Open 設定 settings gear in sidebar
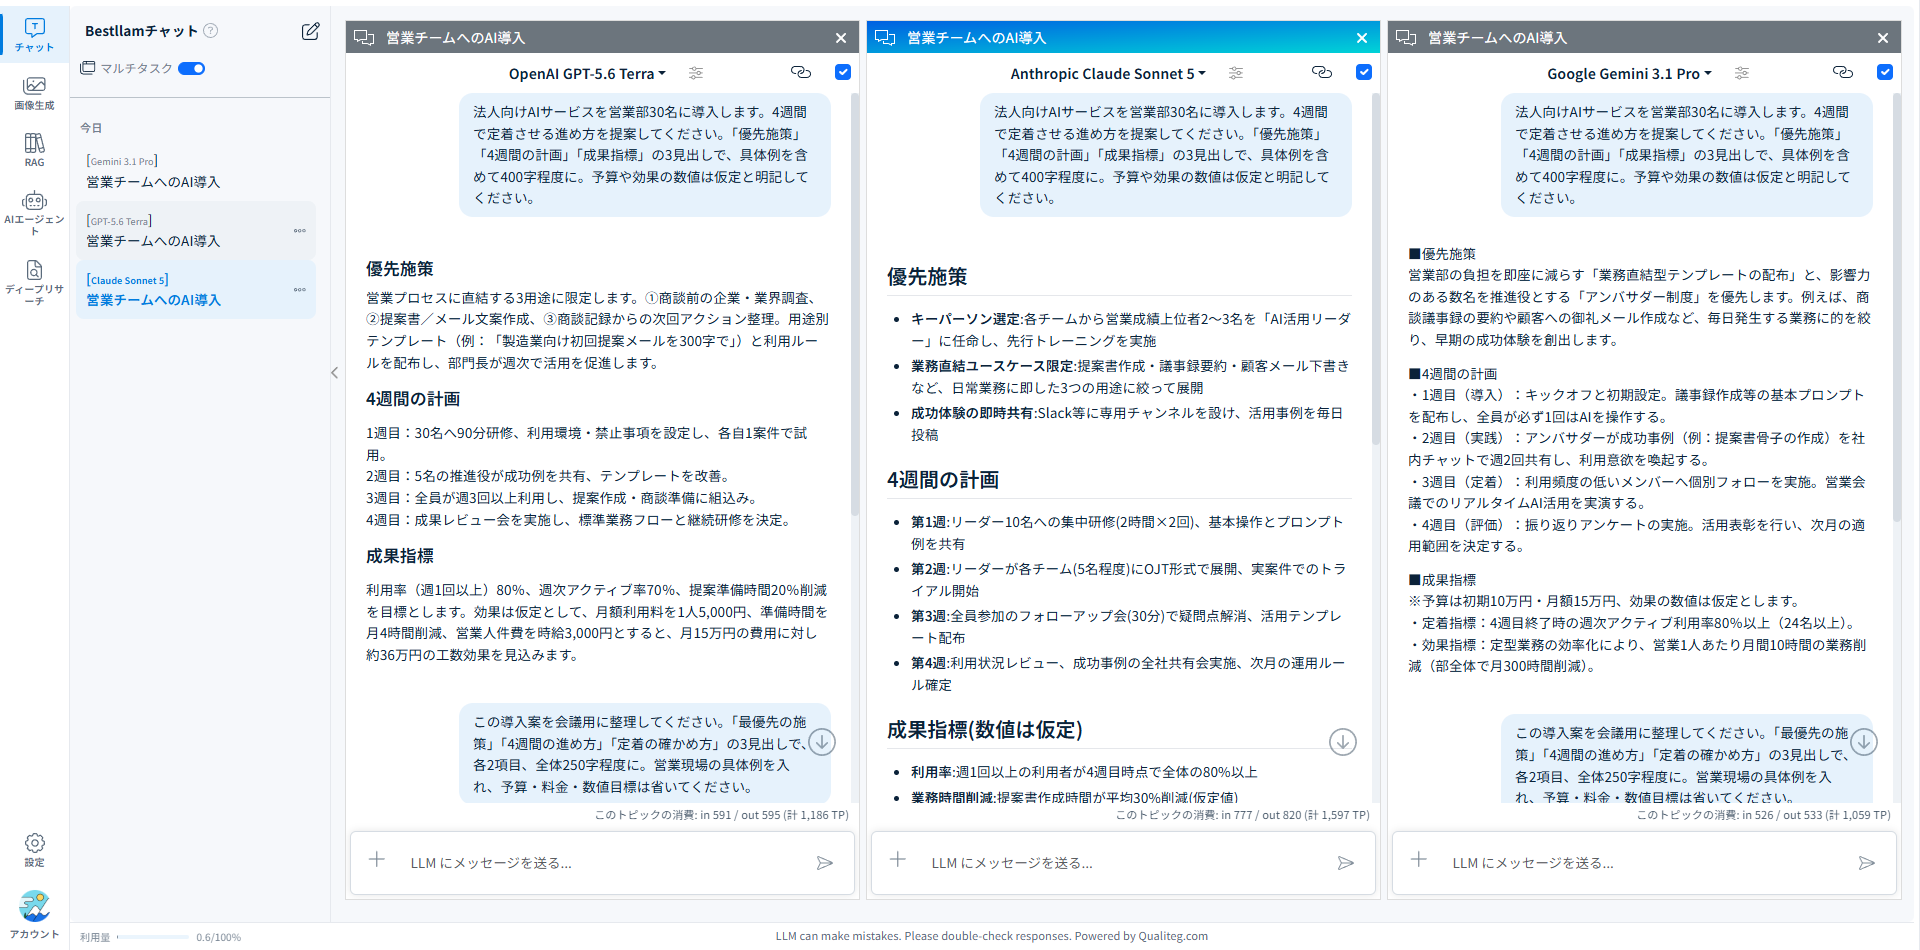Viewport: 1920px width, 950px height. click(x=34, y=850)
